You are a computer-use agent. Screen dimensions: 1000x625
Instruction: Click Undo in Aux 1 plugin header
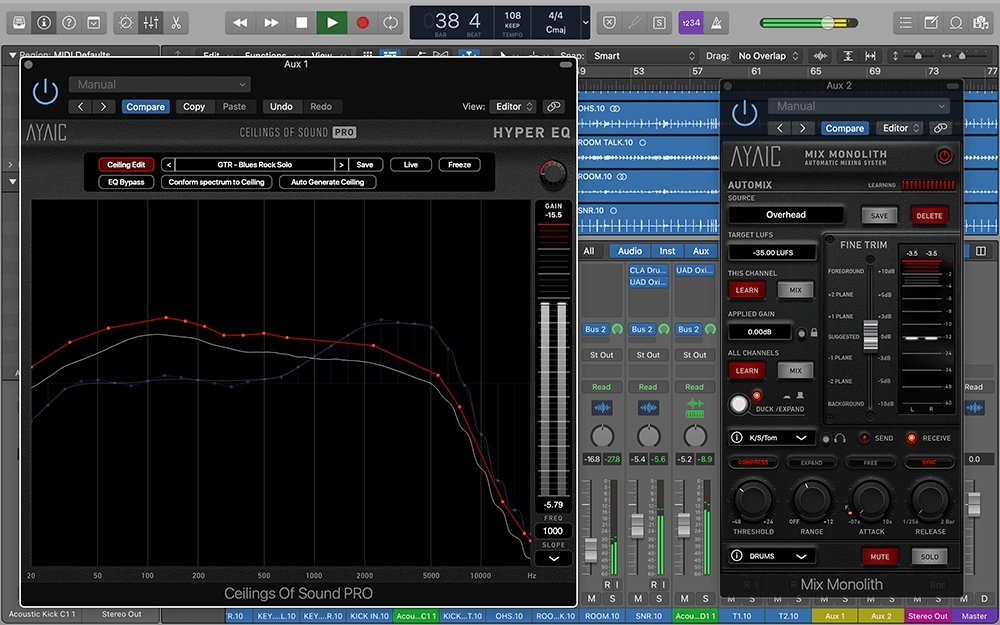pyautogui.click(x=281, y=107)
